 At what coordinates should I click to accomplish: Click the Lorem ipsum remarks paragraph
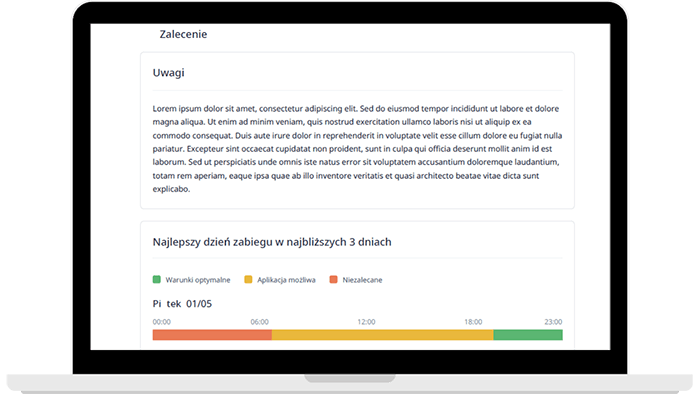[357, 149]
